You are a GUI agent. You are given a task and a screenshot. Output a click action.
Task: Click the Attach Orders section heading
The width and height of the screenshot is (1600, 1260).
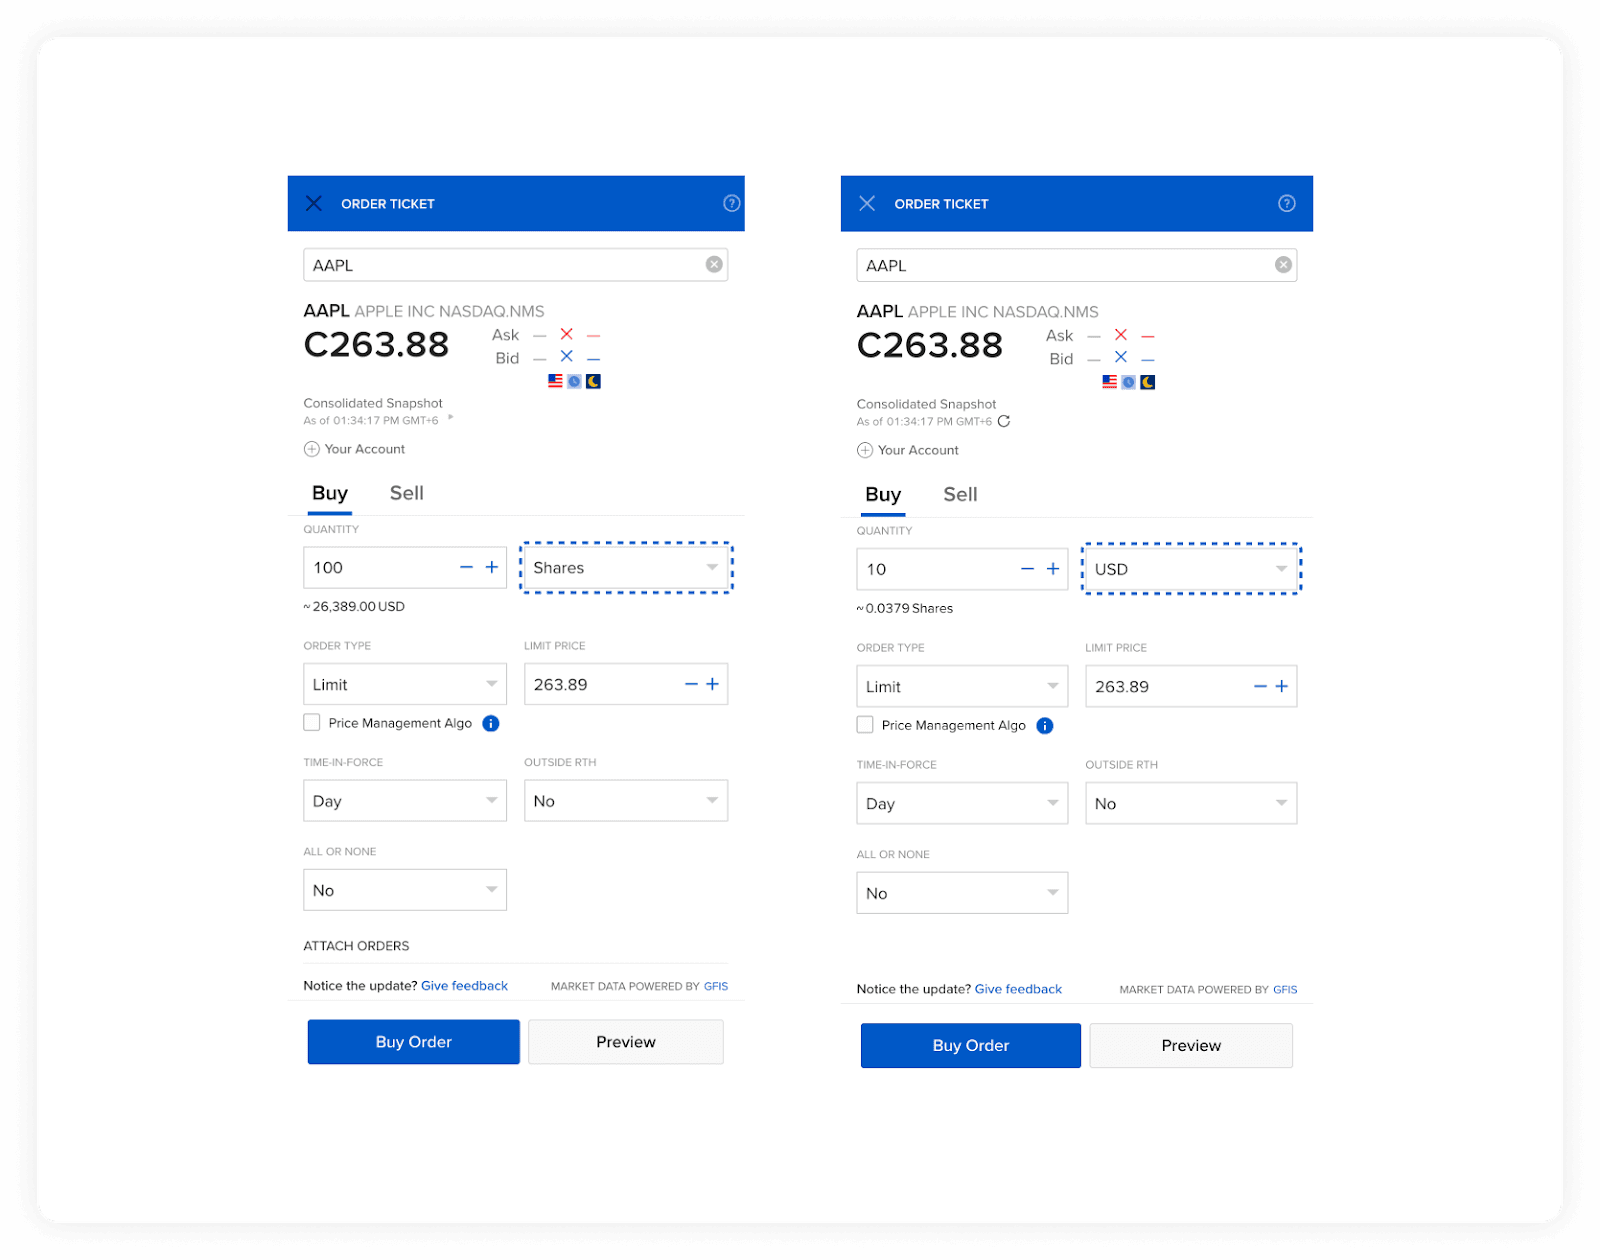(x=356, y=946)
